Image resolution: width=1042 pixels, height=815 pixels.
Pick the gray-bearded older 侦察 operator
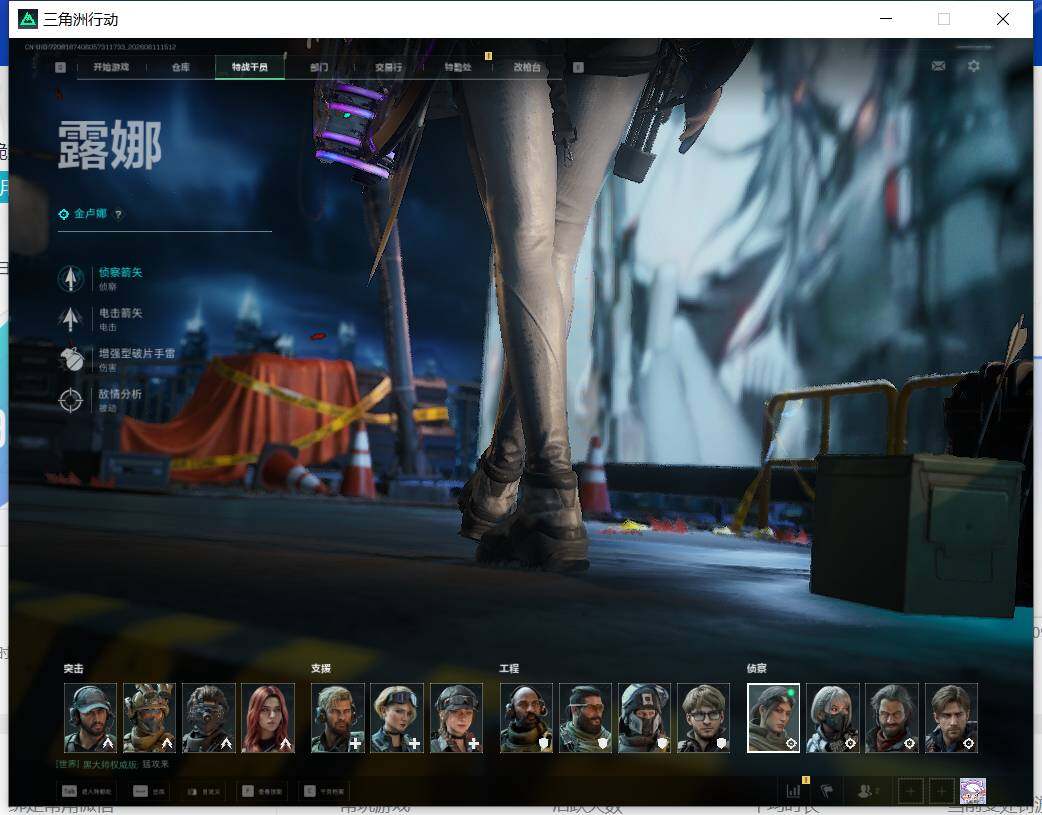coord(892,718)
